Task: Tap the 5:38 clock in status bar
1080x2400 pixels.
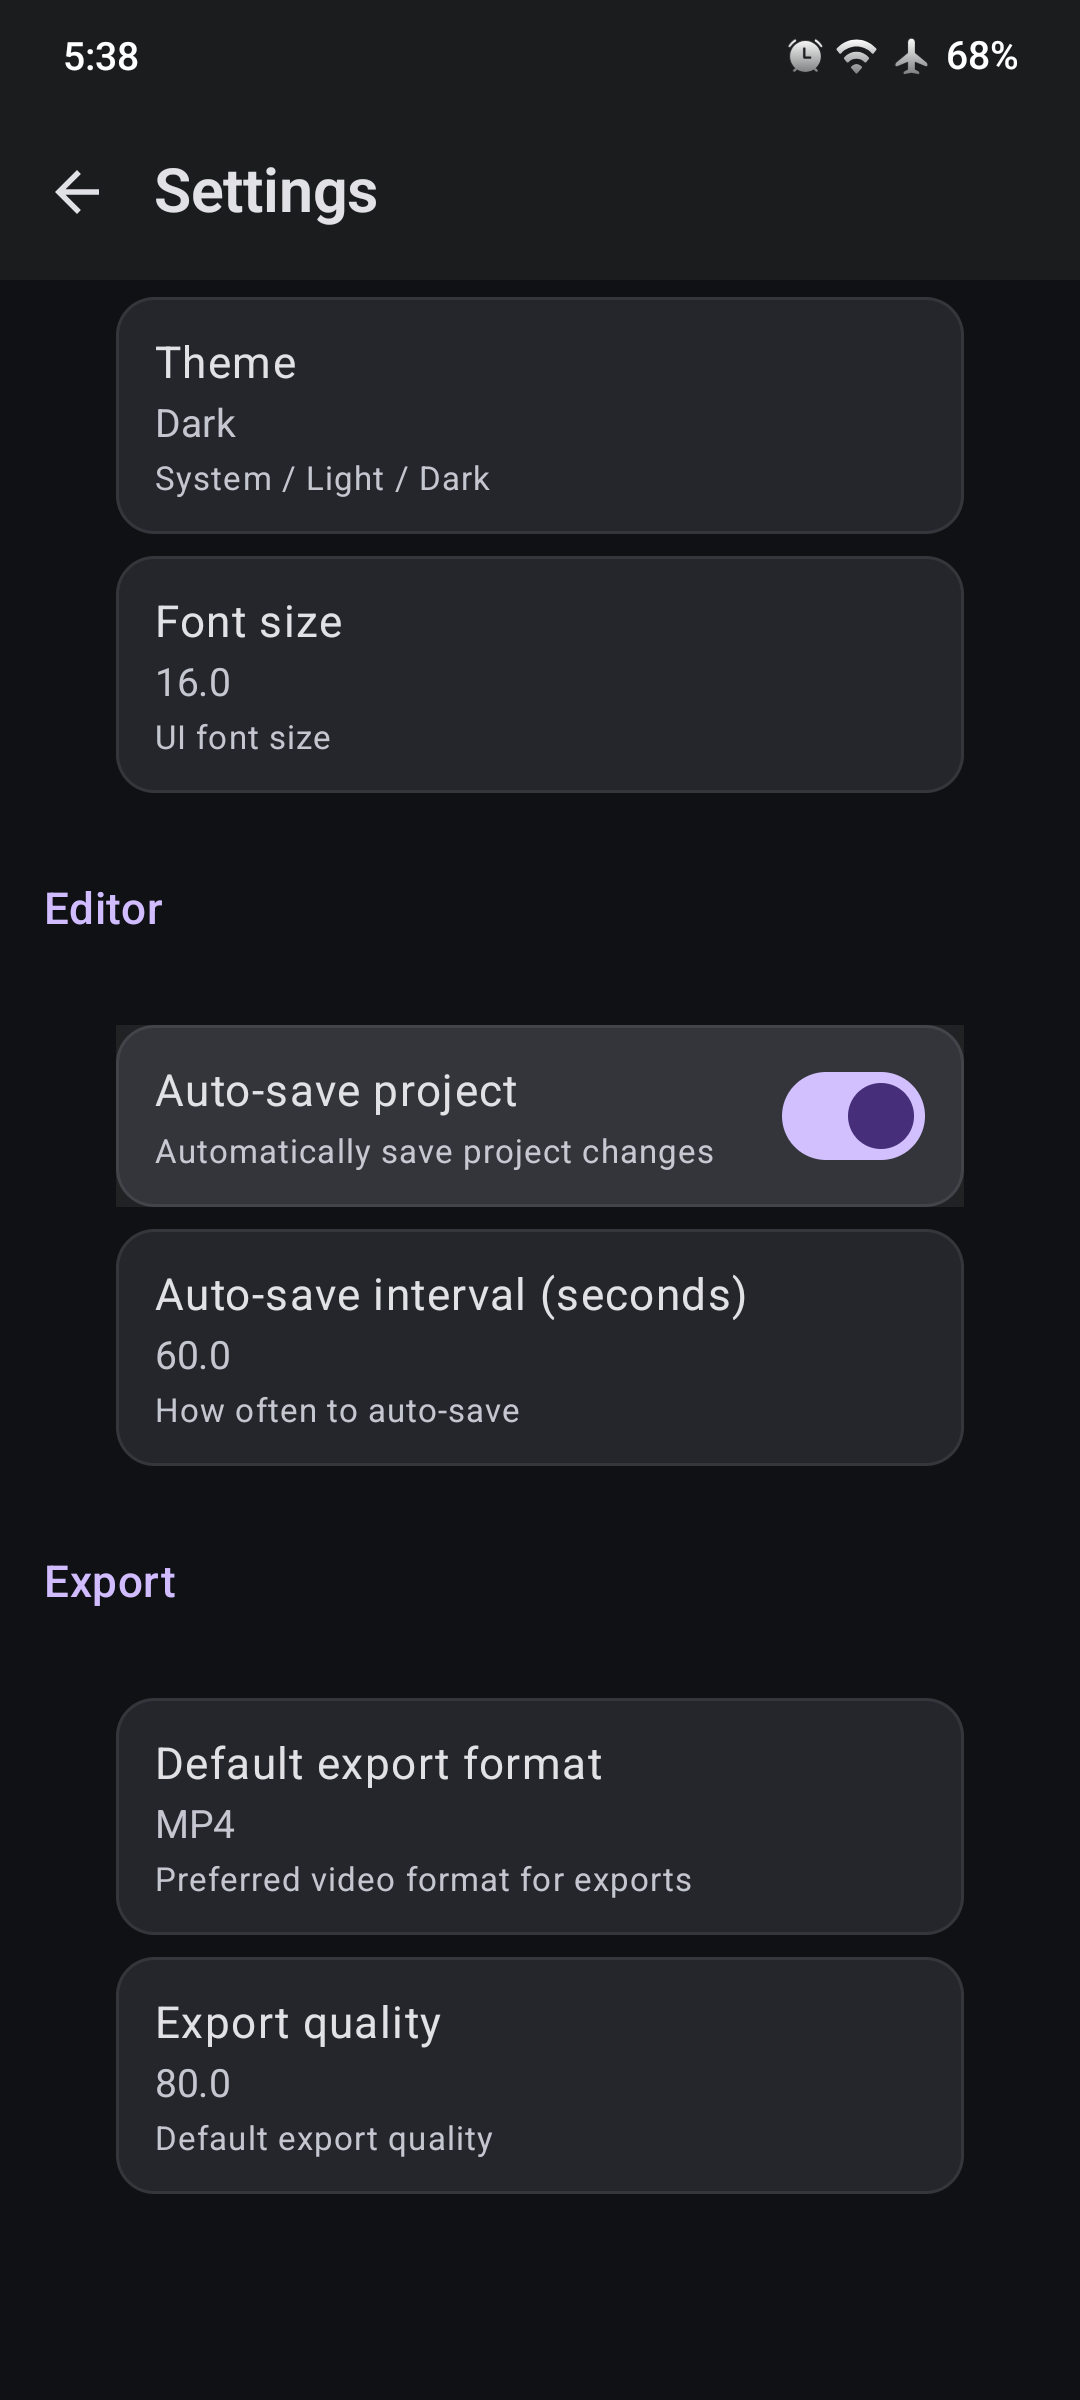Action: [101, 56]
